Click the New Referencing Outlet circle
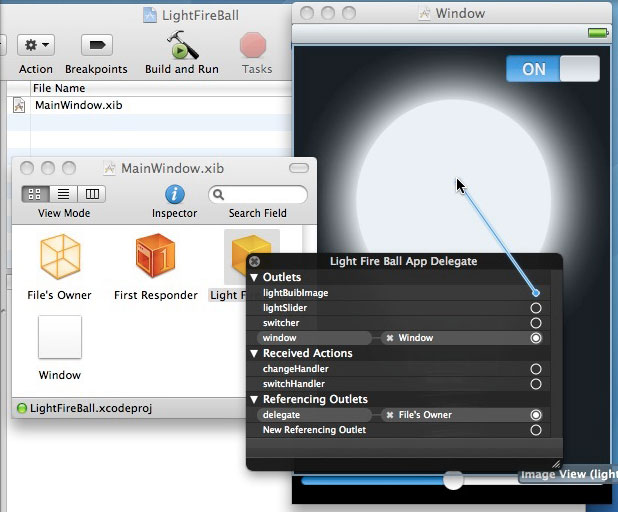 [x=536, y=430]
